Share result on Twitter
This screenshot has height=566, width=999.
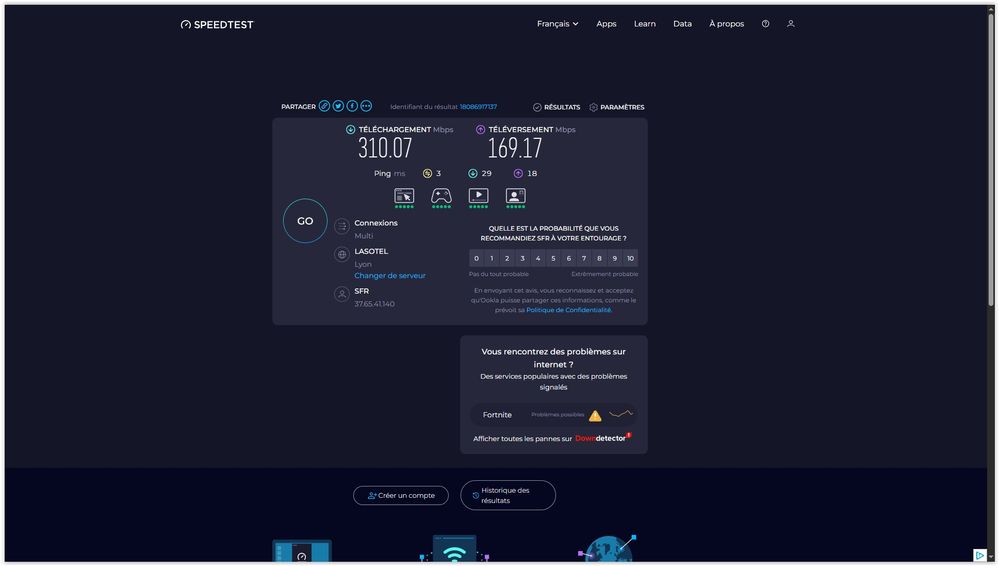338,106
